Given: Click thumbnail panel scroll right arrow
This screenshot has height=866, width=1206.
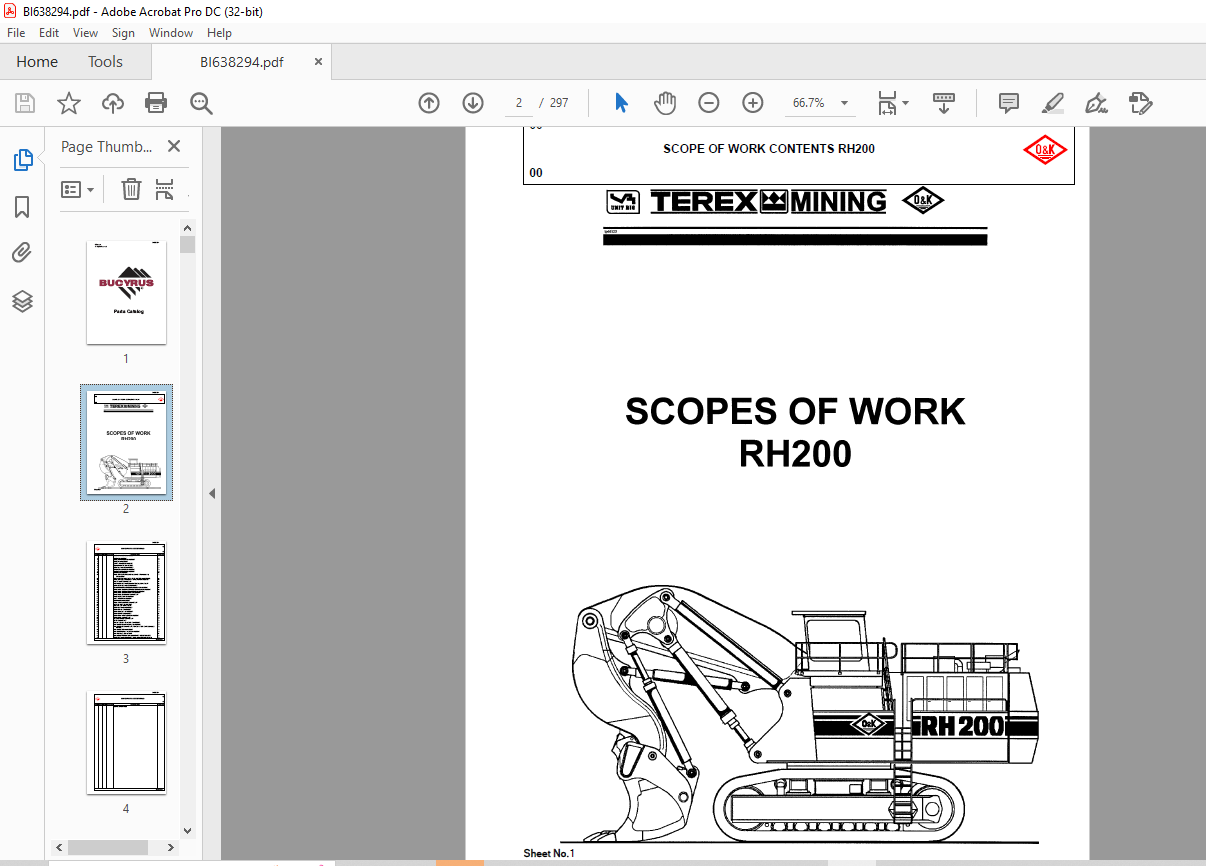Looking at the screenshot, I should tap(172, 847).
